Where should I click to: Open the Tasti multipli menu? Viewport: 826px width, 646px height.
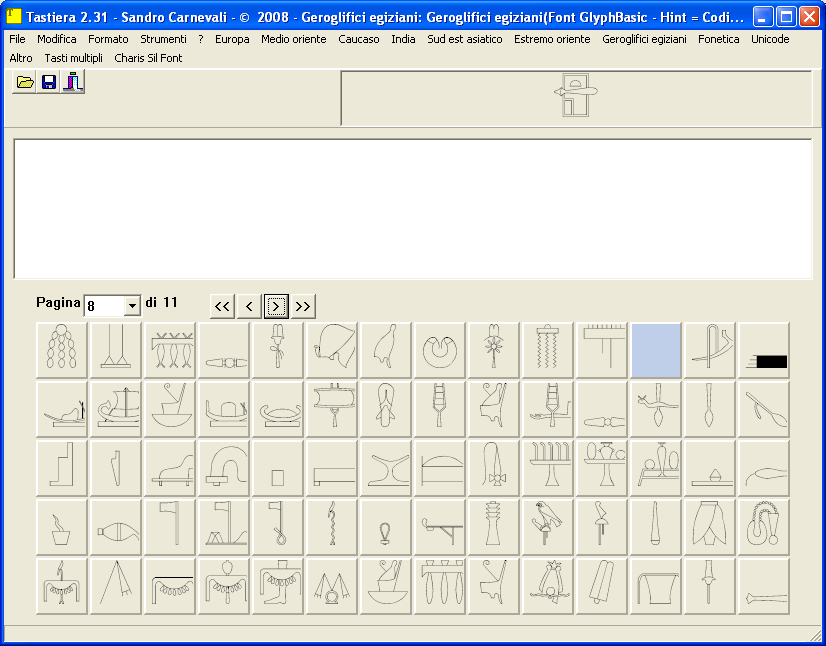coord(73,58)
